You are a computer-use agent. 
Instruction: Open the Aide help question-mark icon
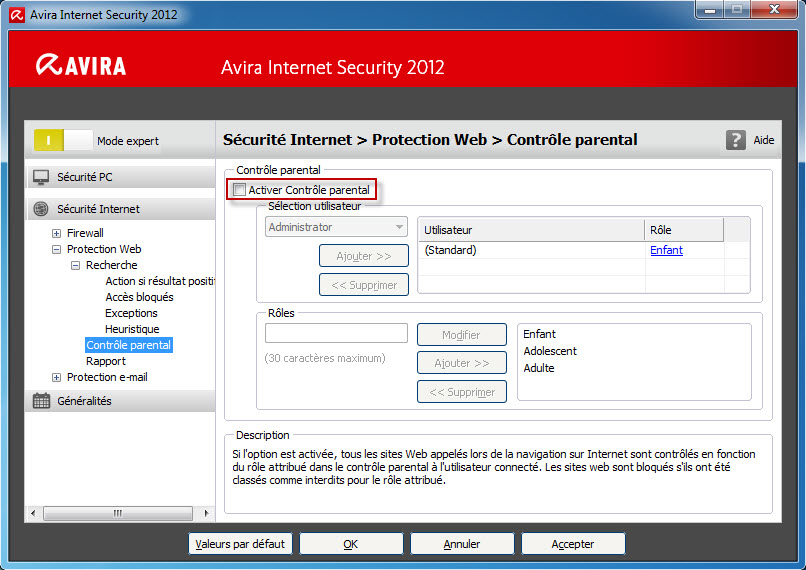(x=736, y=140)
